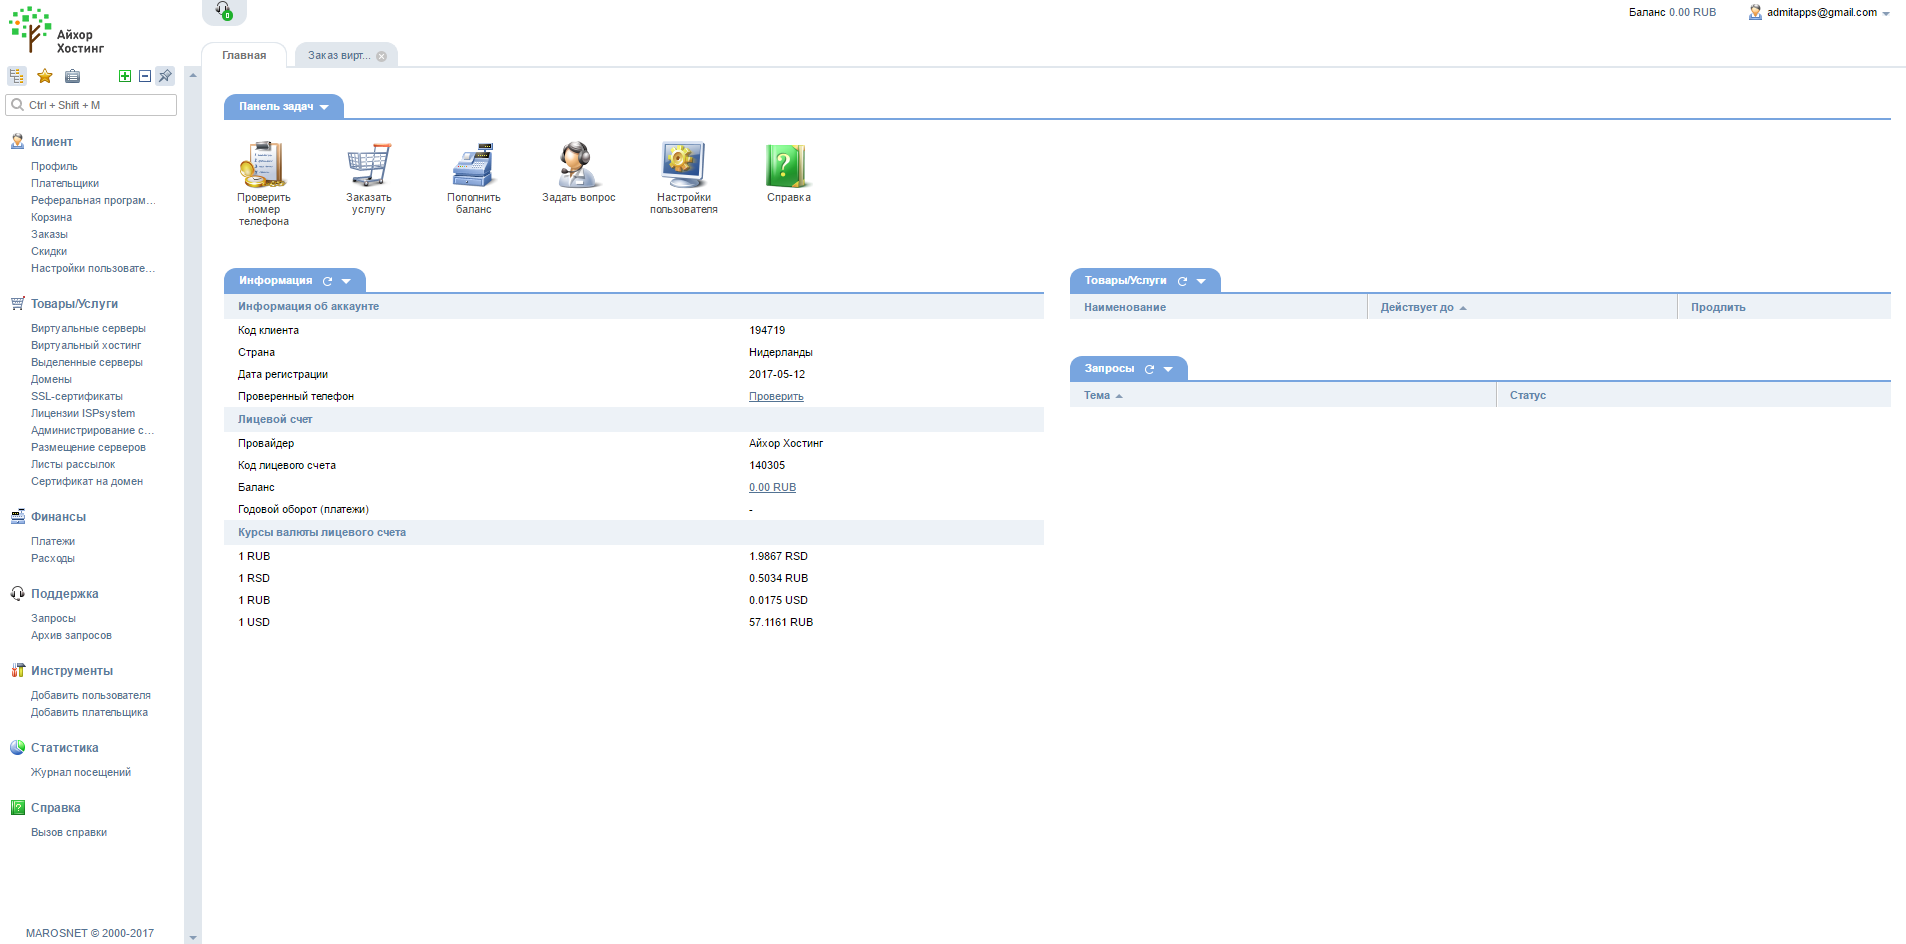1906x944 pixels.
Task: Collapse the Клиент menu section
Action: coord(51,142)
